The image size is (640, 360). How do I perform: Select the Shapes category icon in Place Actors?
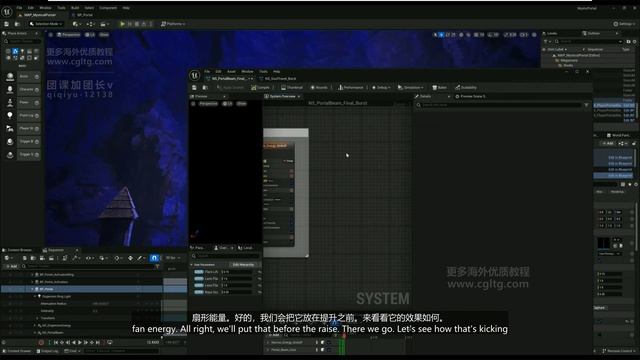pos(29,51)
